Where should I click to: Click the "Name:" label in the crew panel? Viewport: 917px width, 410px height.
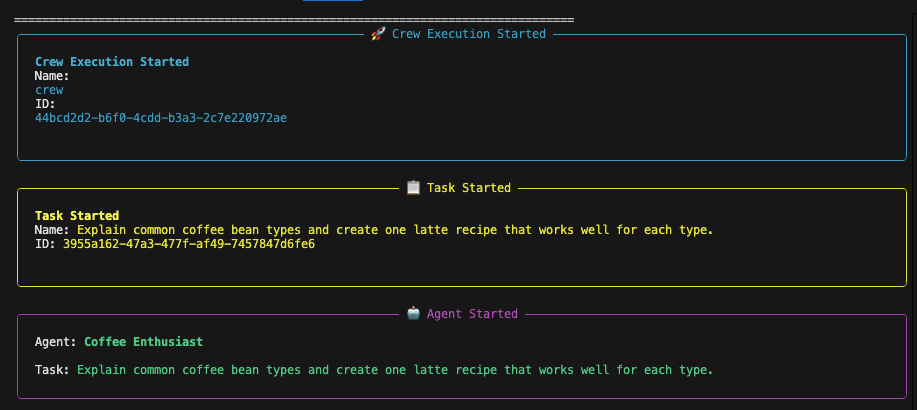pyautogui.click(x=52, y=76)
